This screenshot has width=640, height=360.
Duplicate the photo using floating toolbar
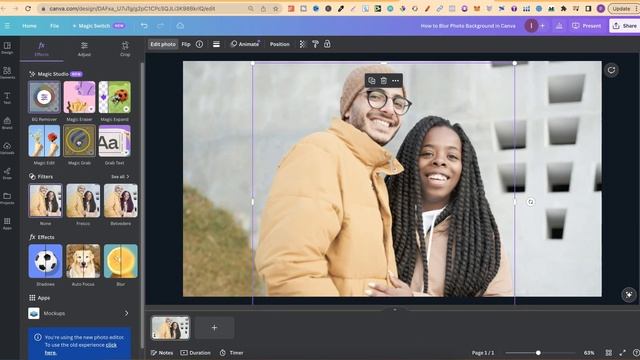pyautogui.click(x=371, y=80)
